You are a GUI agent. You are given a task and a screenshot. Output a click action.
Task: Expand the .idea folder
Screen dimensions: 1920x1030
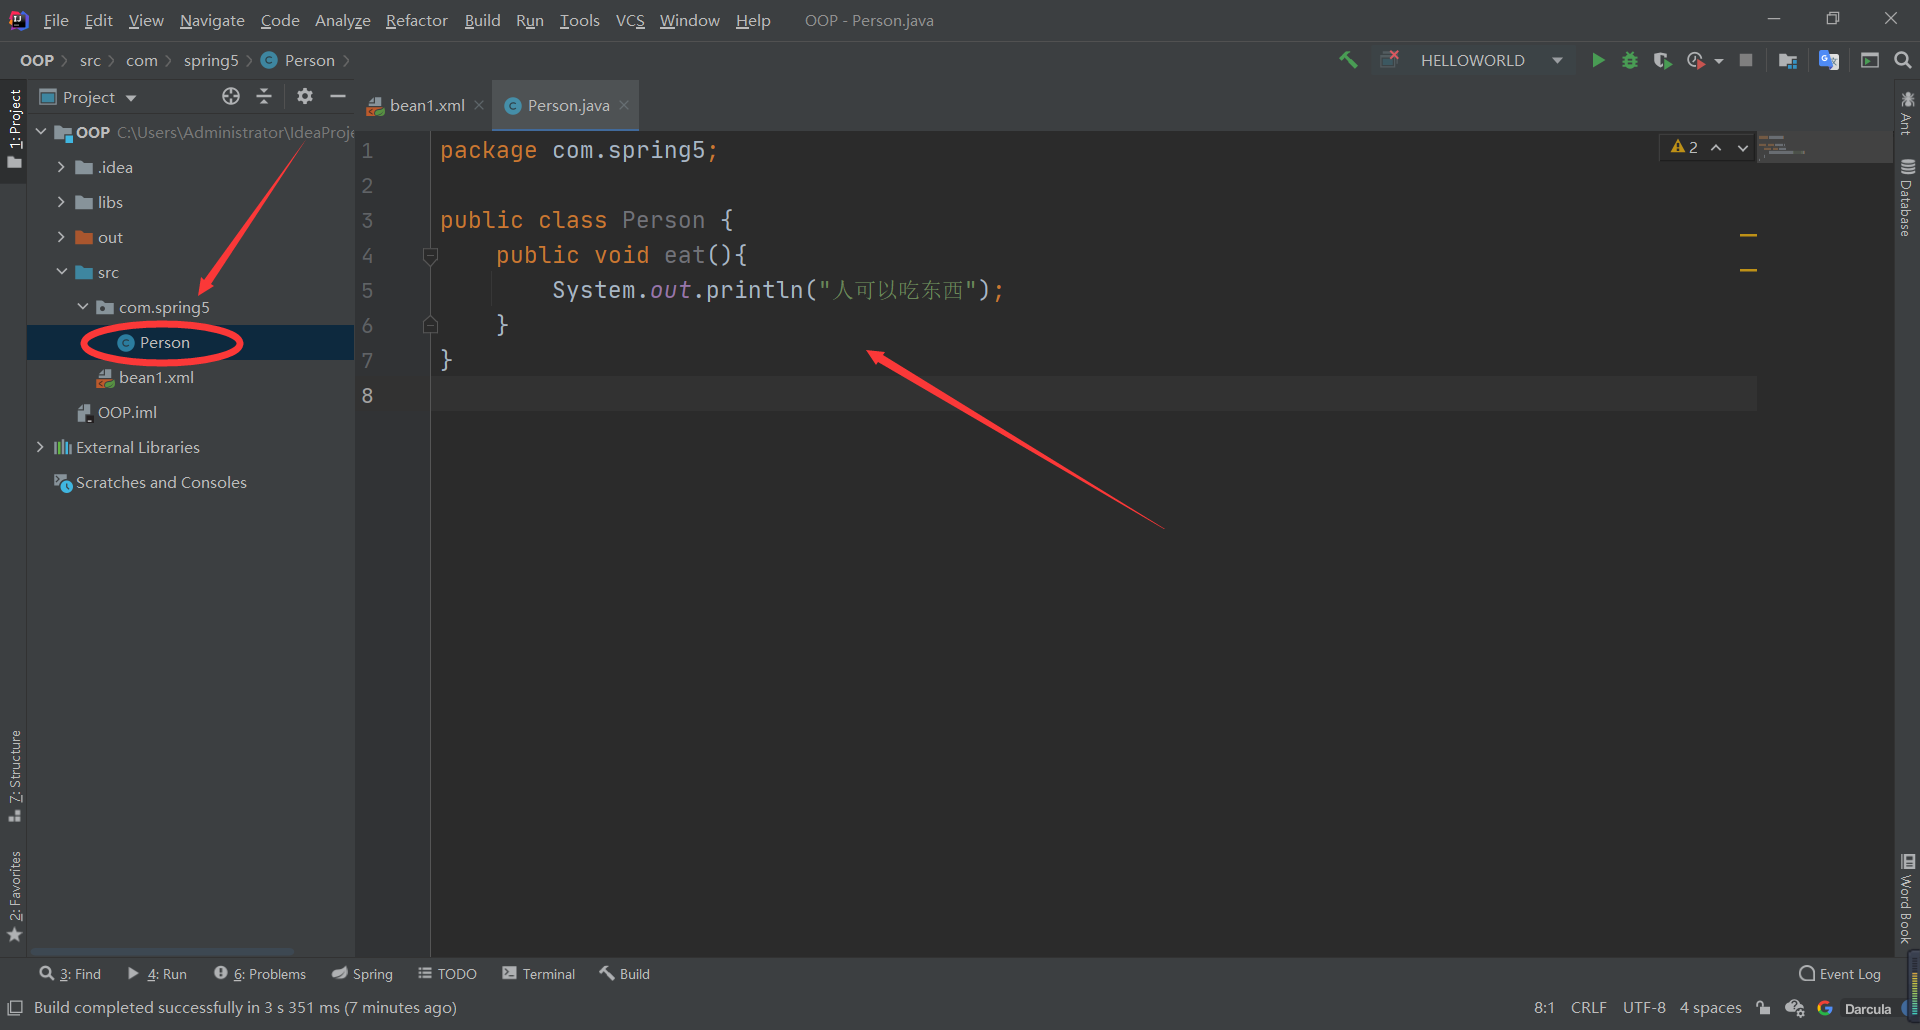coord(61,167)
